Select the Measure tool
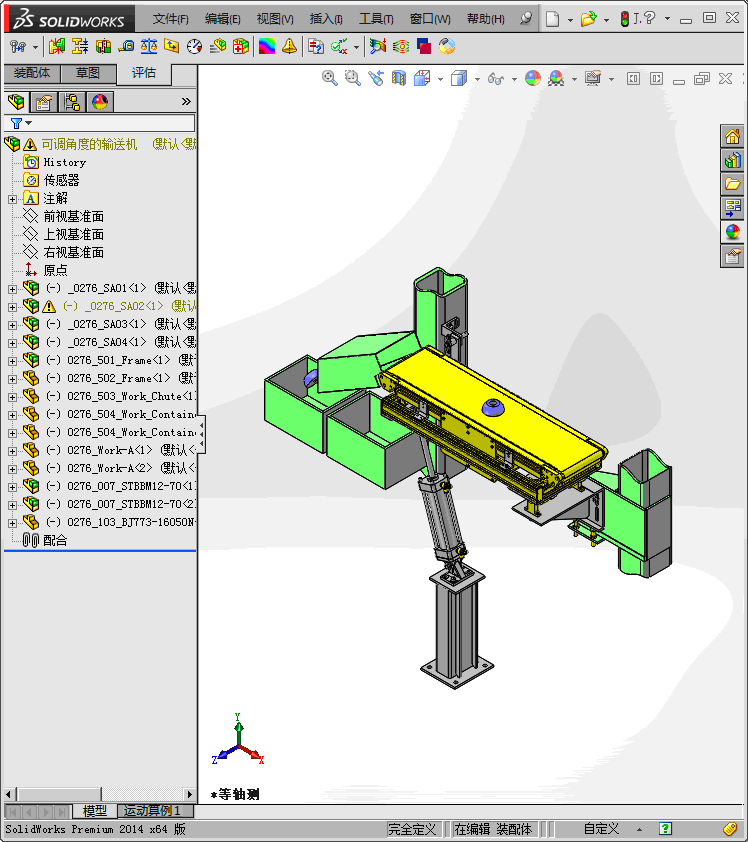Viewport: 748px width, 842px height. tap(126, 47)
